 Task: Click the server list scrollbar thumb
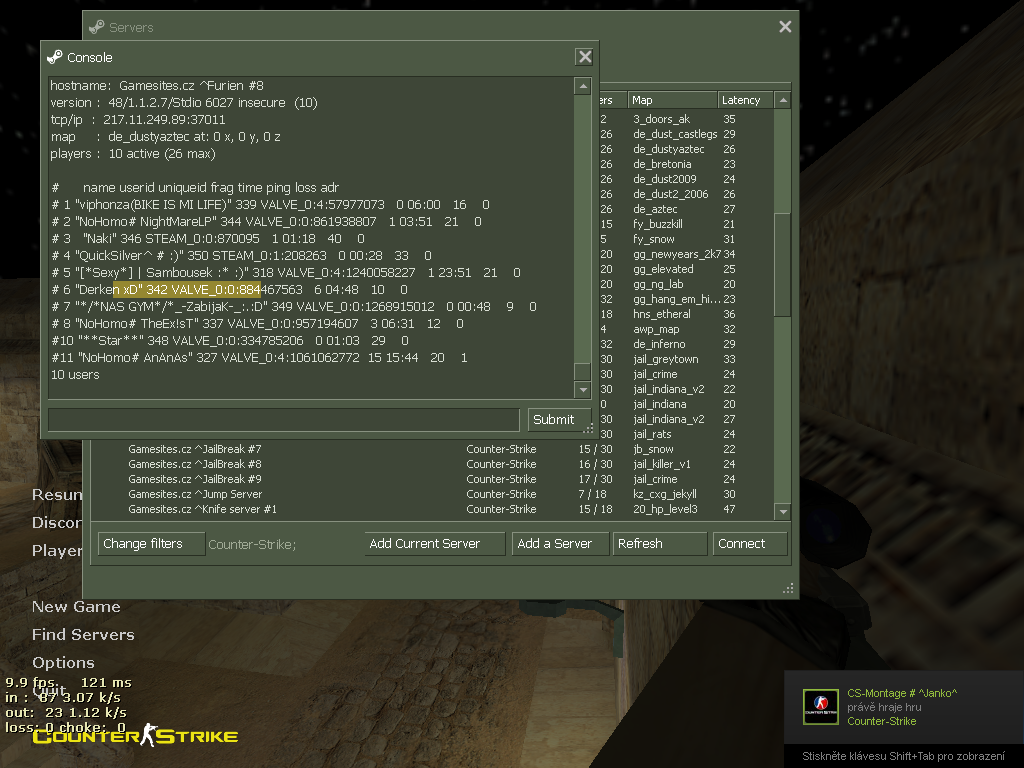point(783,265)
